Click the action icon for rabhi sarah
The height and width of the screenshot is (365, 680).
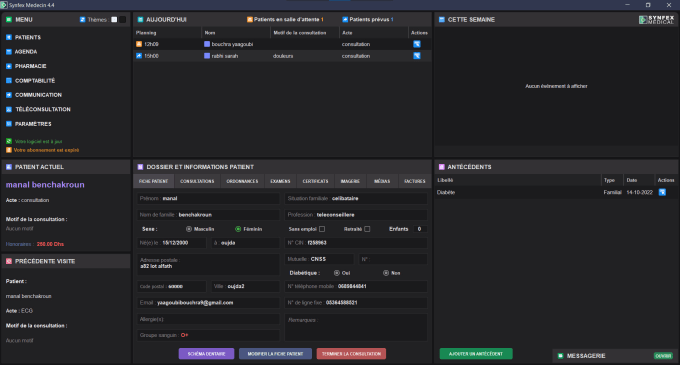point(417,56)
